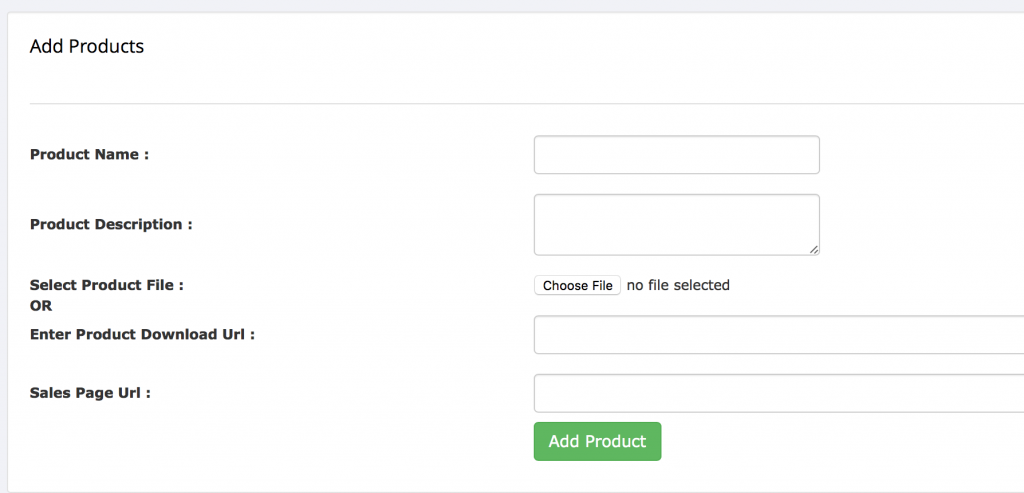Click the Product Download Url field
This screenshot has height=493, width=1024.
point(778,335)
